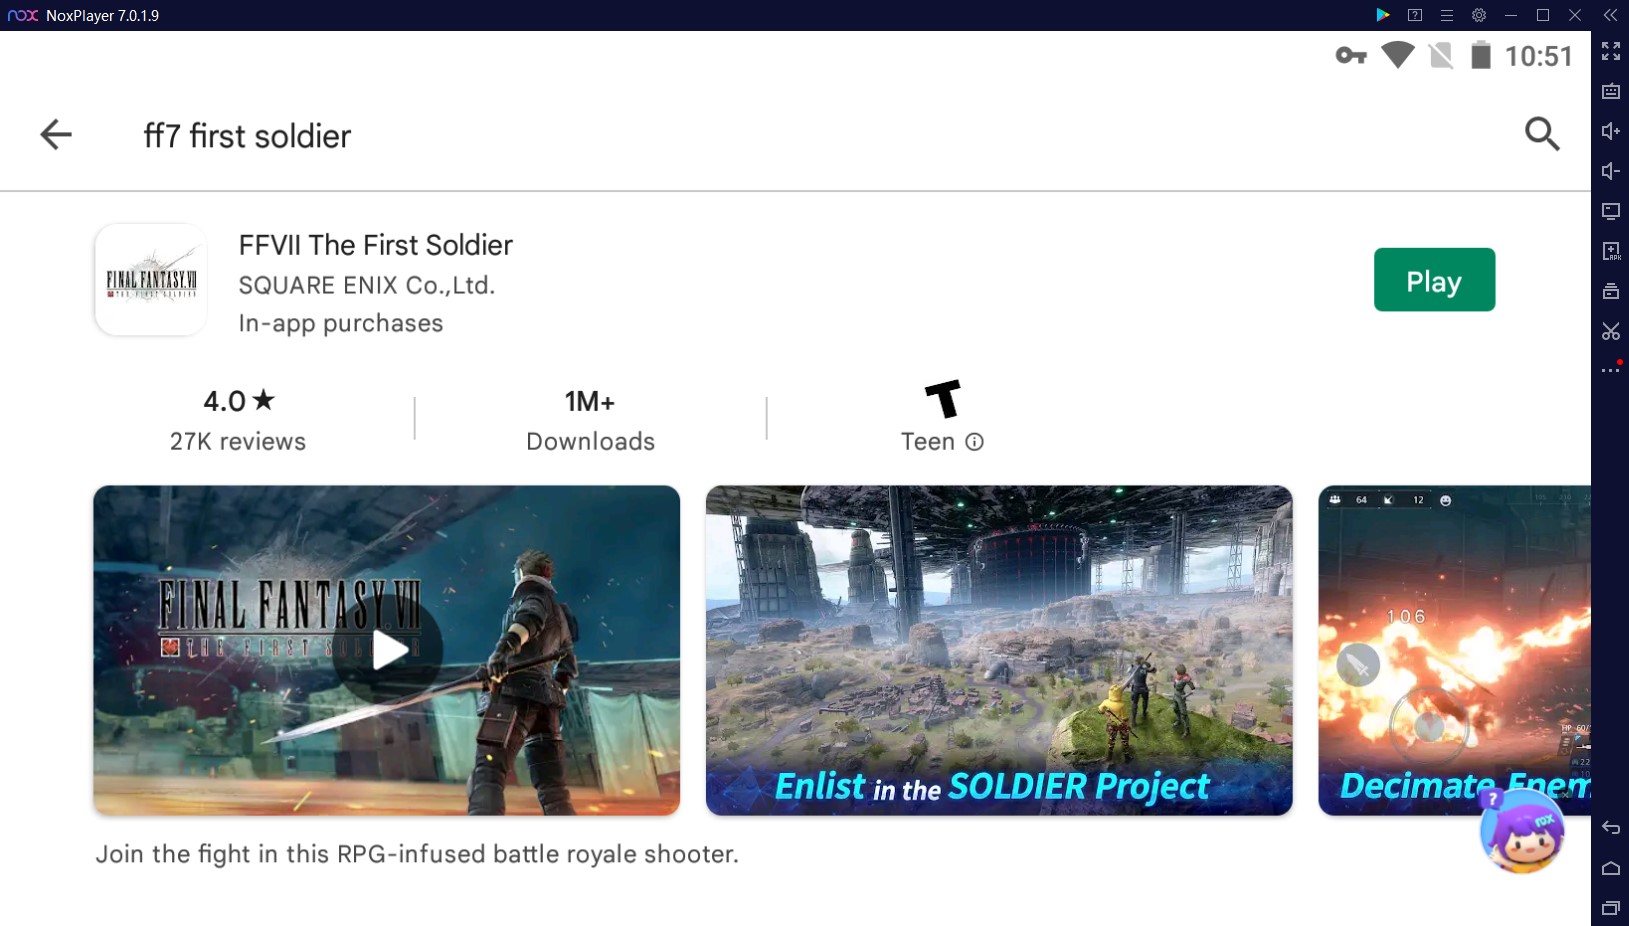Click the 1M+ Downloads stat

(590, 420)
